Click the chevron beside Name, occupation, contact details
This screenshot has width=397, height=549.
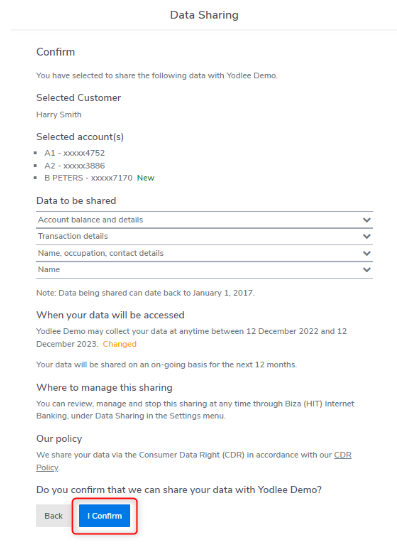point(367,253)
